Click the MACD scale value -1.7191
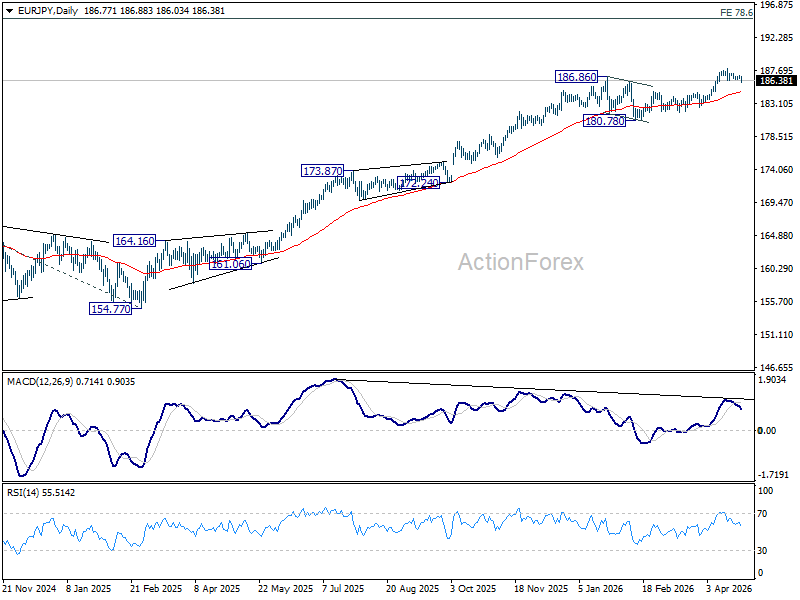Viewport: 800px width, 600px height. [773, 474]
